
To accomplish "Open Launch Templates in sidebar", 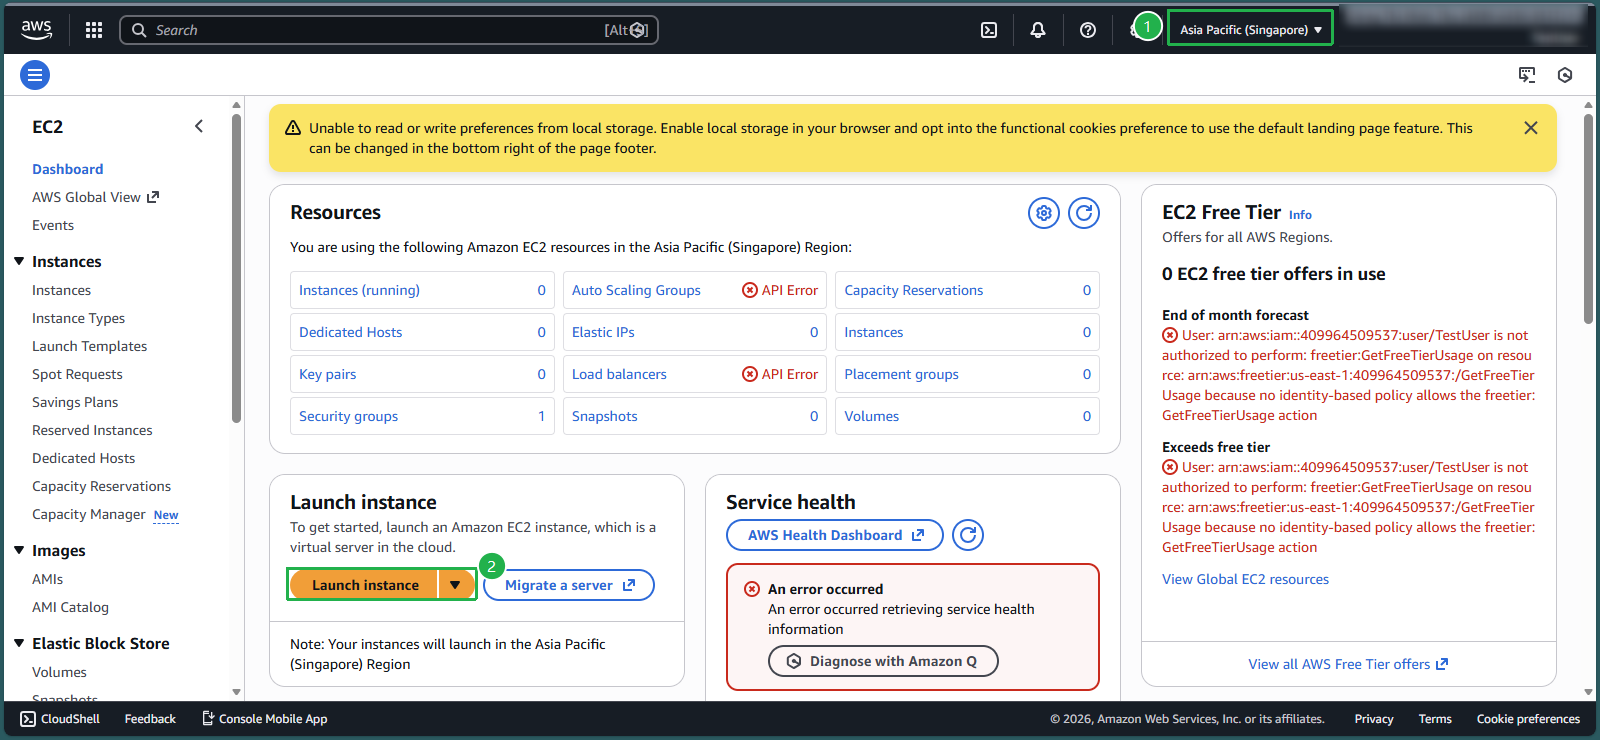I will pos(90,346).
